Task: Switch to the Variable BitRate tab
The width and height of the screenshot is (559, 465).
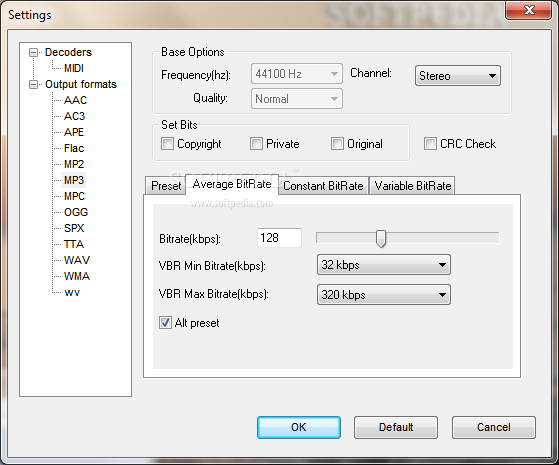Action: point(412,186)
